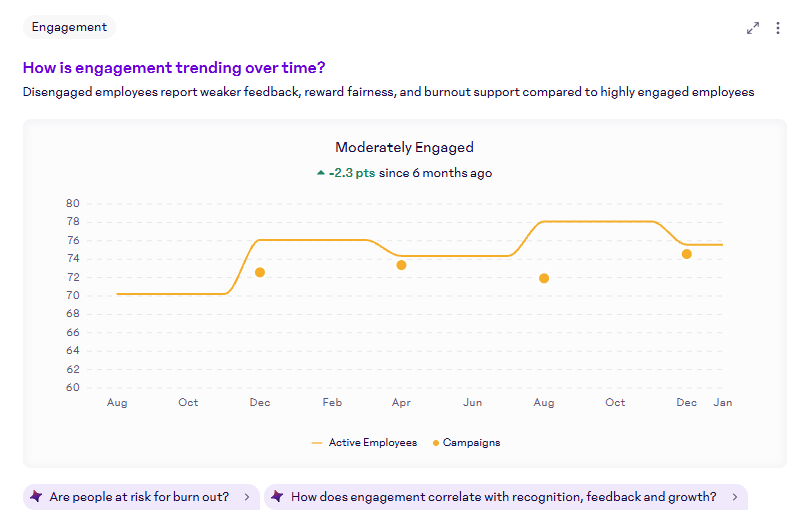This screenshot has height=518, width=811.
Task: Open 'Are people at risk for burn out?'
Action: coord(139,497)
